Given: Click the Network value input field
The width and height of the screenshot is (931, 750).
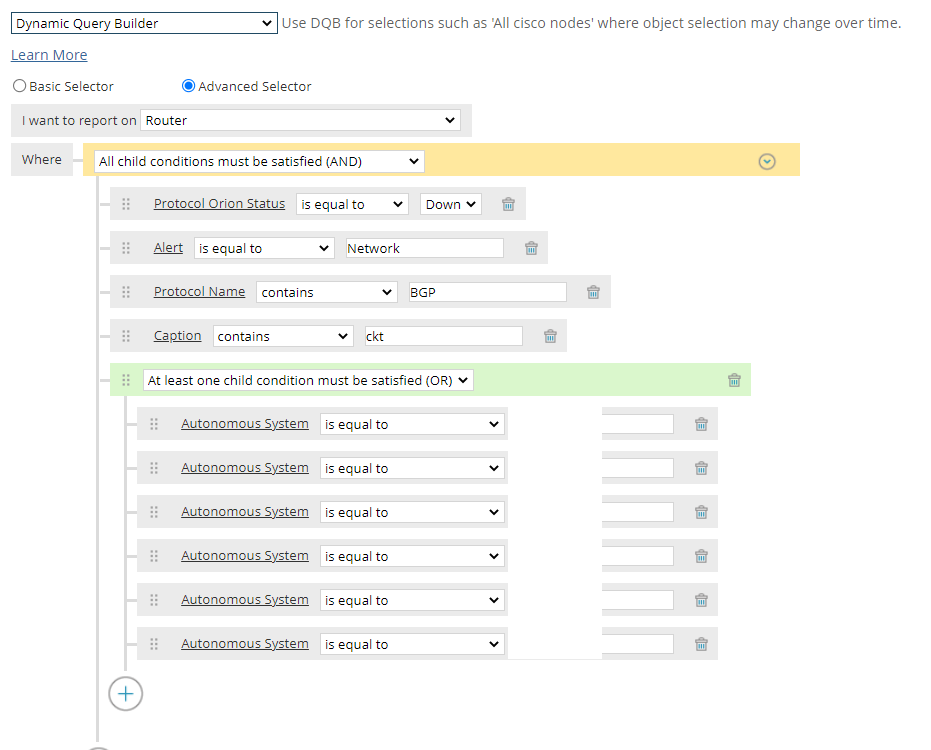Looking at the screenshot, I should tap(424, 248).
